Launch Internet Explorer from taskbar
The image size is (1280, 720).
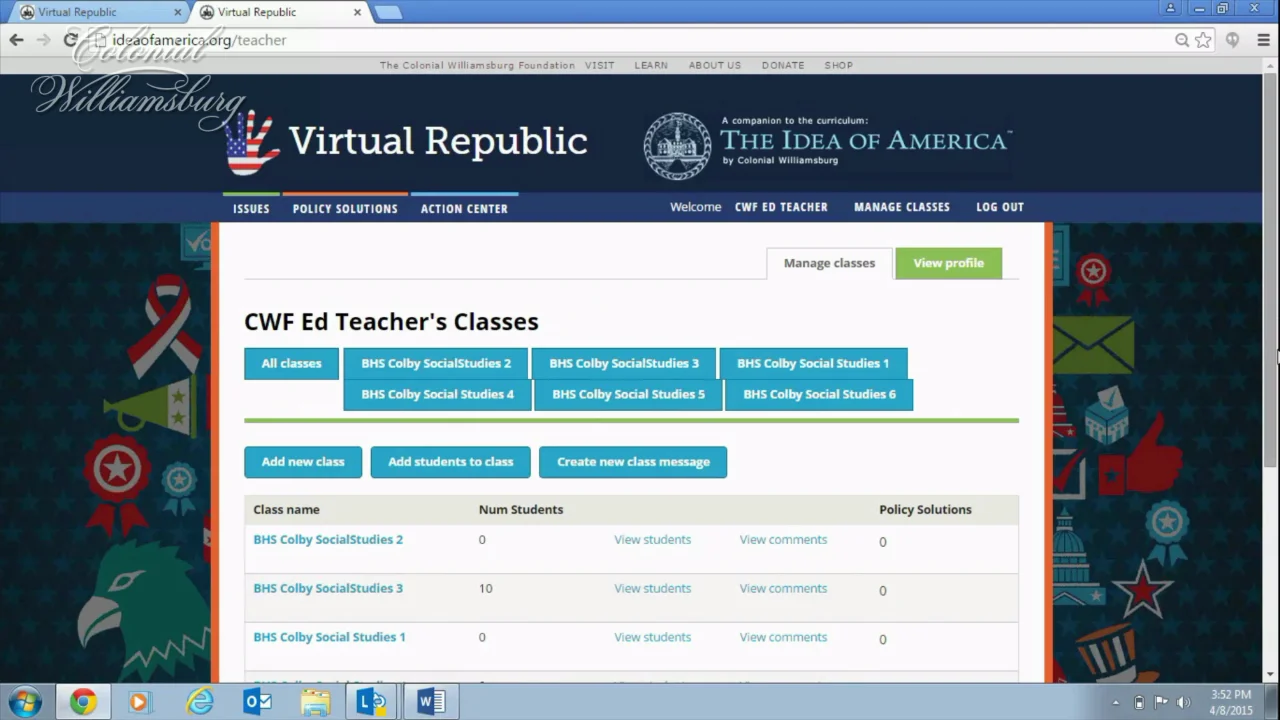point(200,702)
